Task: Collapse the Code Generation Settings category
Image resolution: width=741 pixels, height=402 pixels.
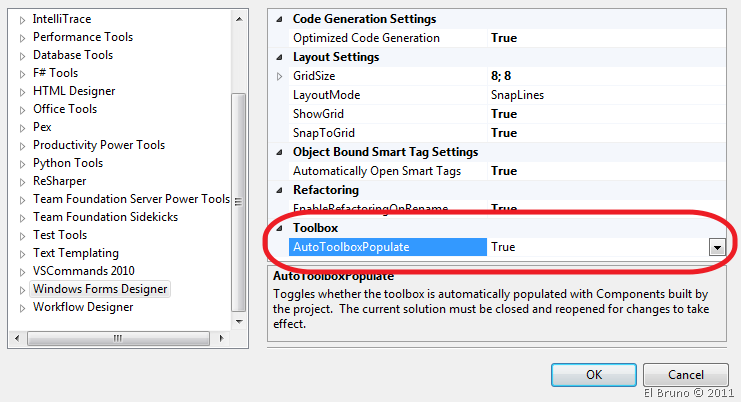Action: tap(279, 19)
